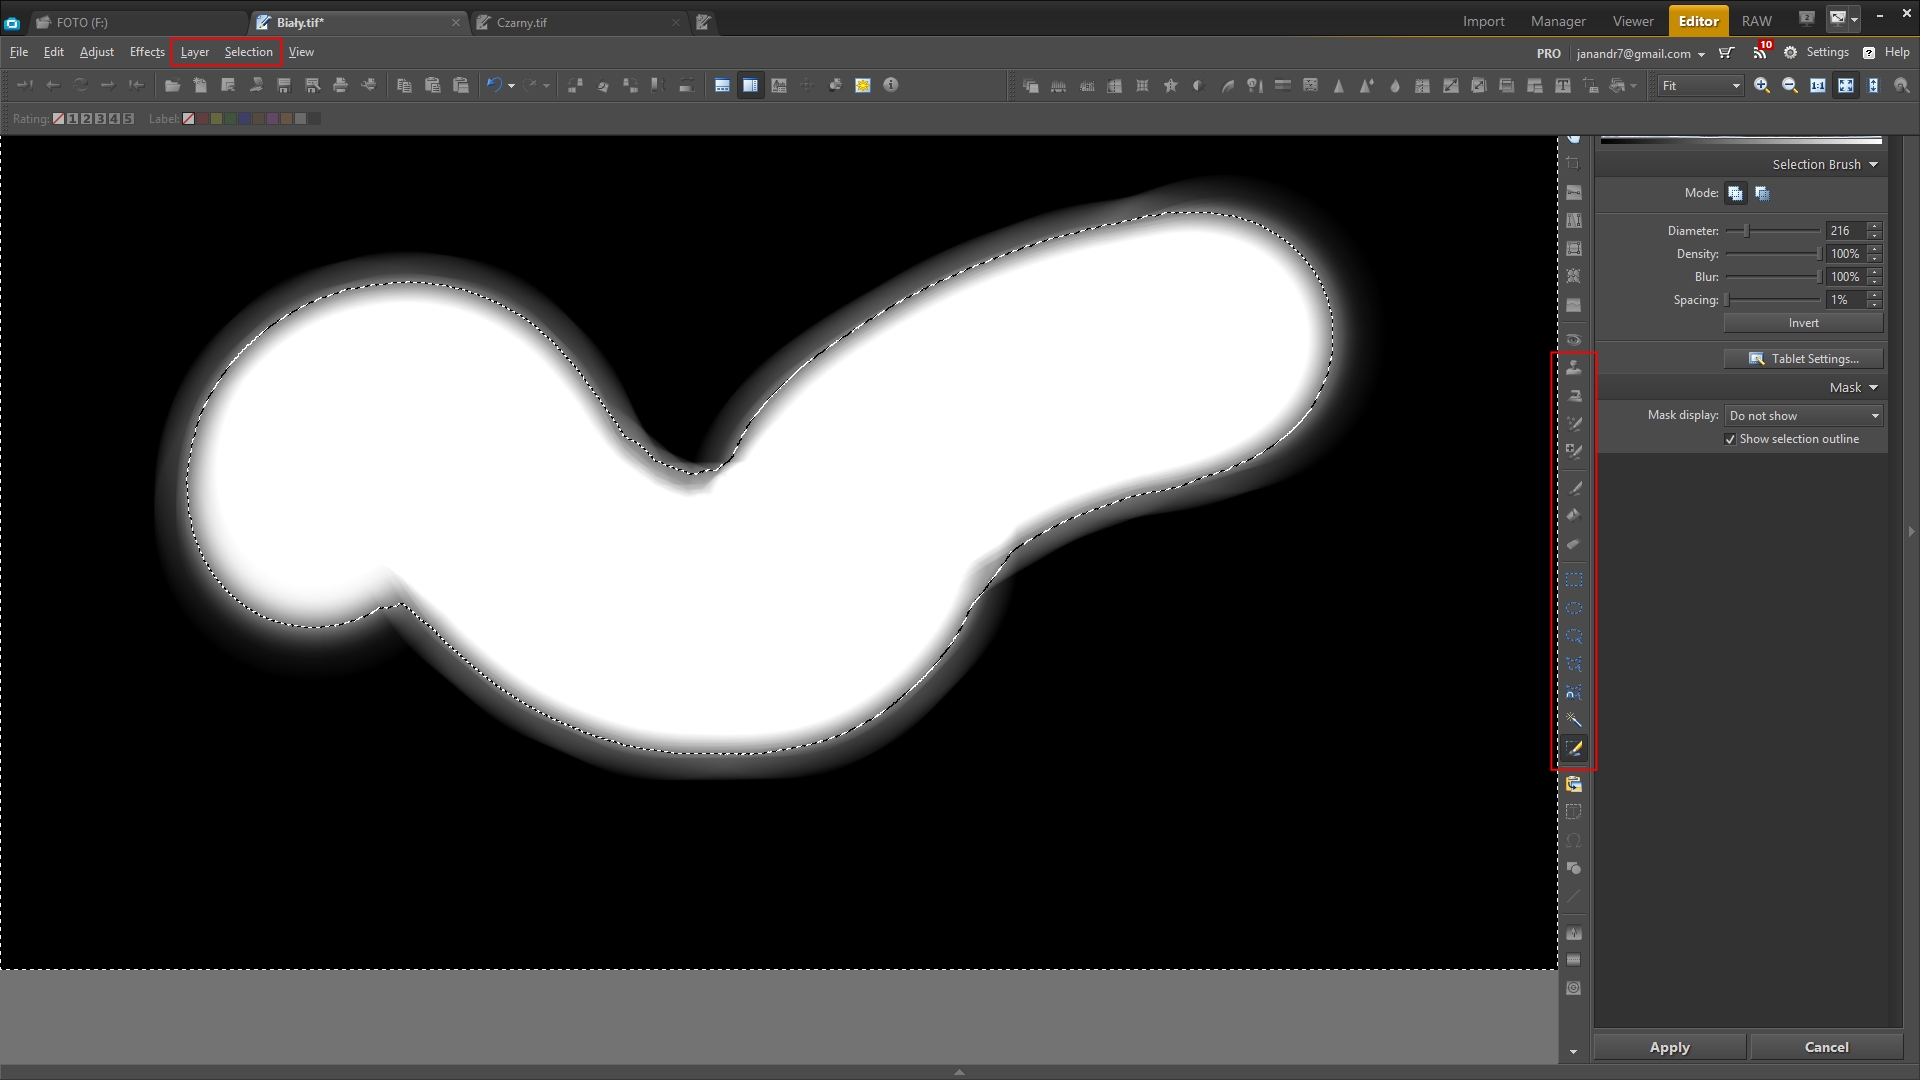Open the Selection menu
Viewport: 1920px width, 1080px height.
pos(248,52)
